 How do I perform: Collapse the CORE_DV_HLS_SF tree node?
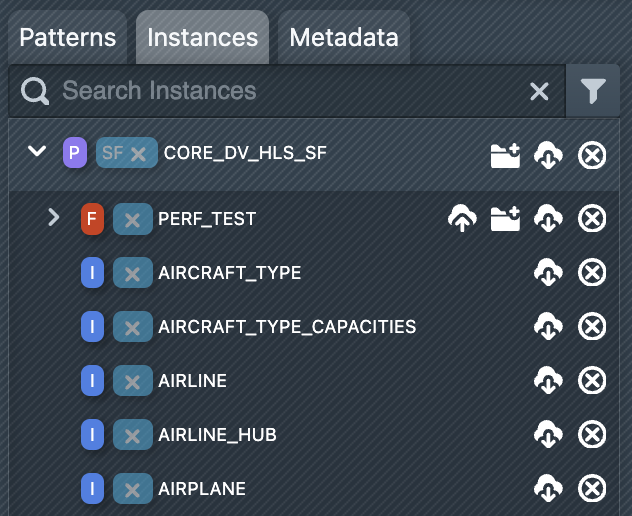click(x=38, y=152)
